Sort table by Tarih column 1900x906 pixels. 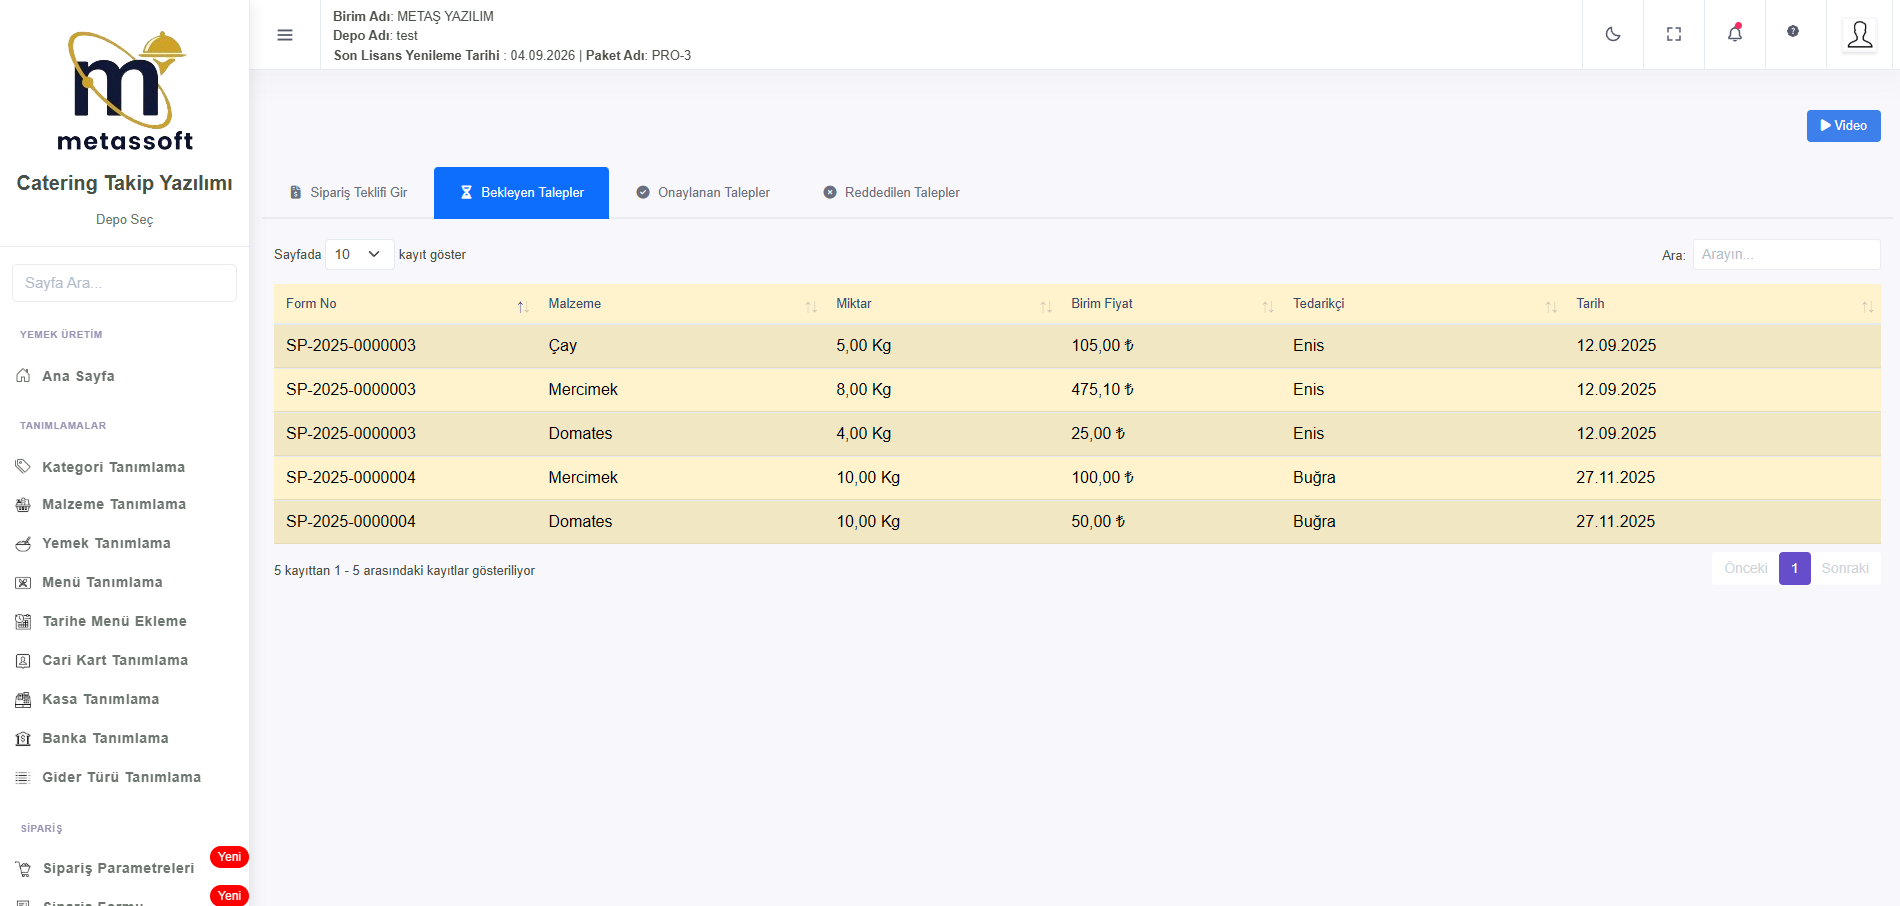[x=1722, y=304]
